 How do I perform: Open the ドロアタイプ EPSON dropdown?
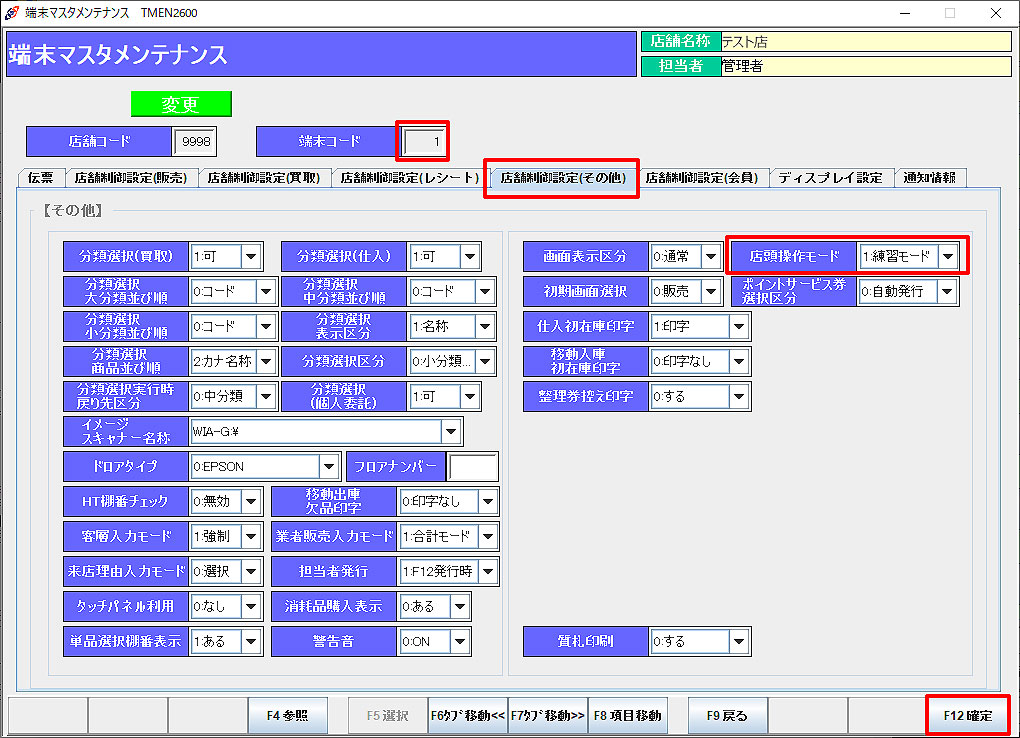coord(329,467)
